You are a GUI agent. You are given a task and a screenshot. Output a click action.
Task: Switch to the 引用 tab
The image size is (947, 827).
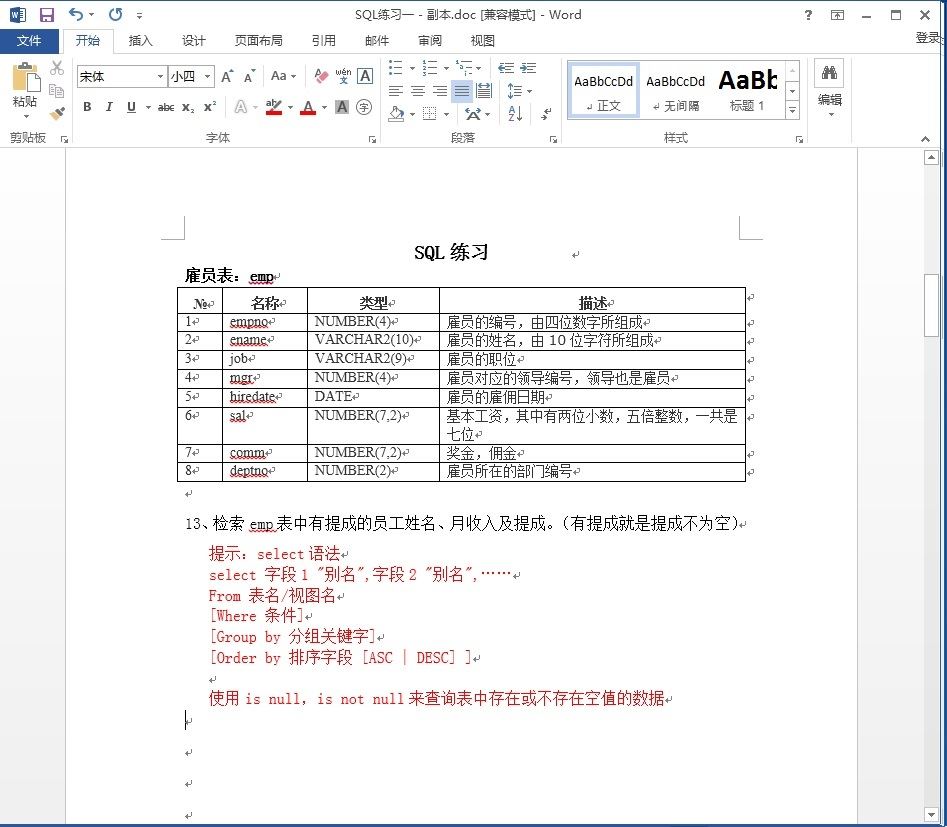[x=324, y=40]
